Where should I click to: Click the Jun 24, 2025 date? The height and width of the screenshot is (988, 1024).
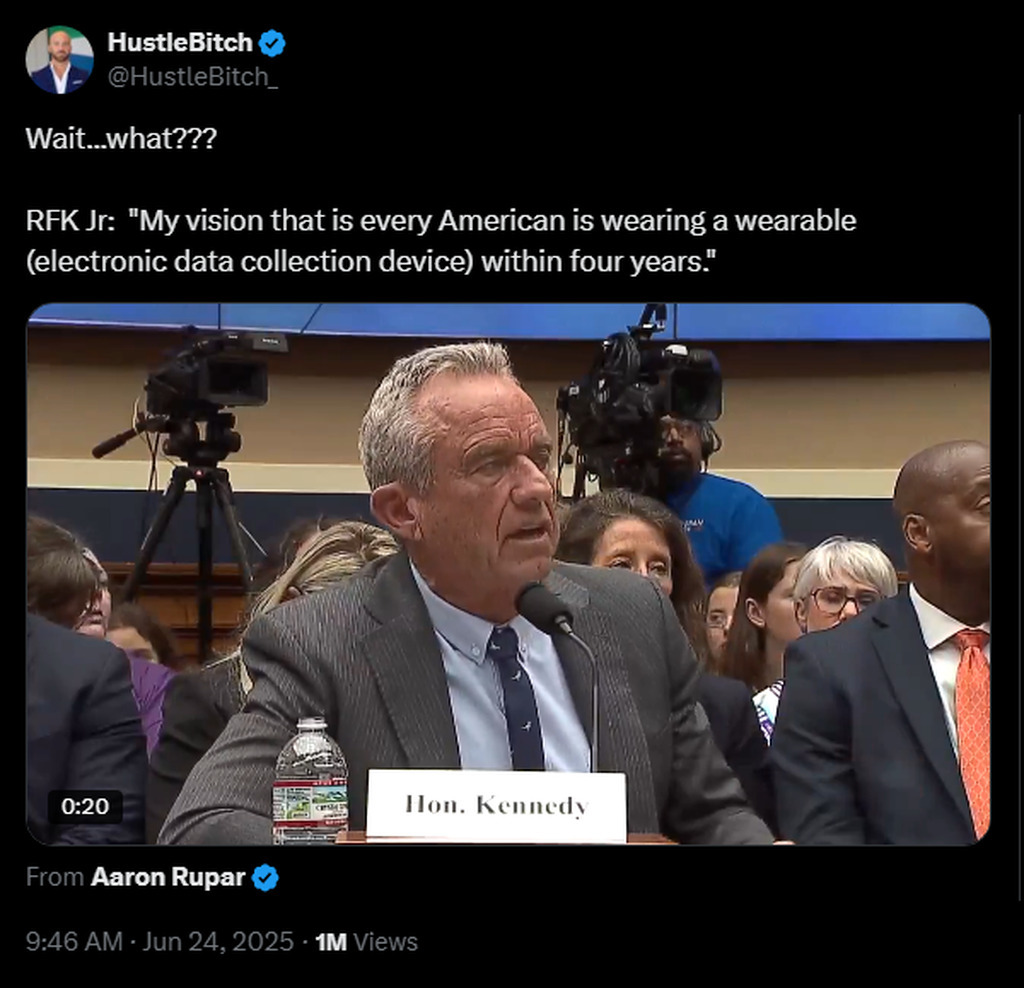[x=218, y=942]
